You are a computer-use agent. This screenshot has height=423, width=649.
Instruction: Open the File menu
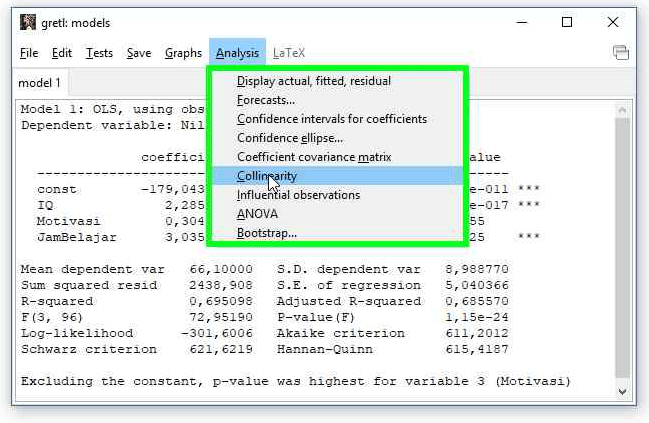(29, 53)
